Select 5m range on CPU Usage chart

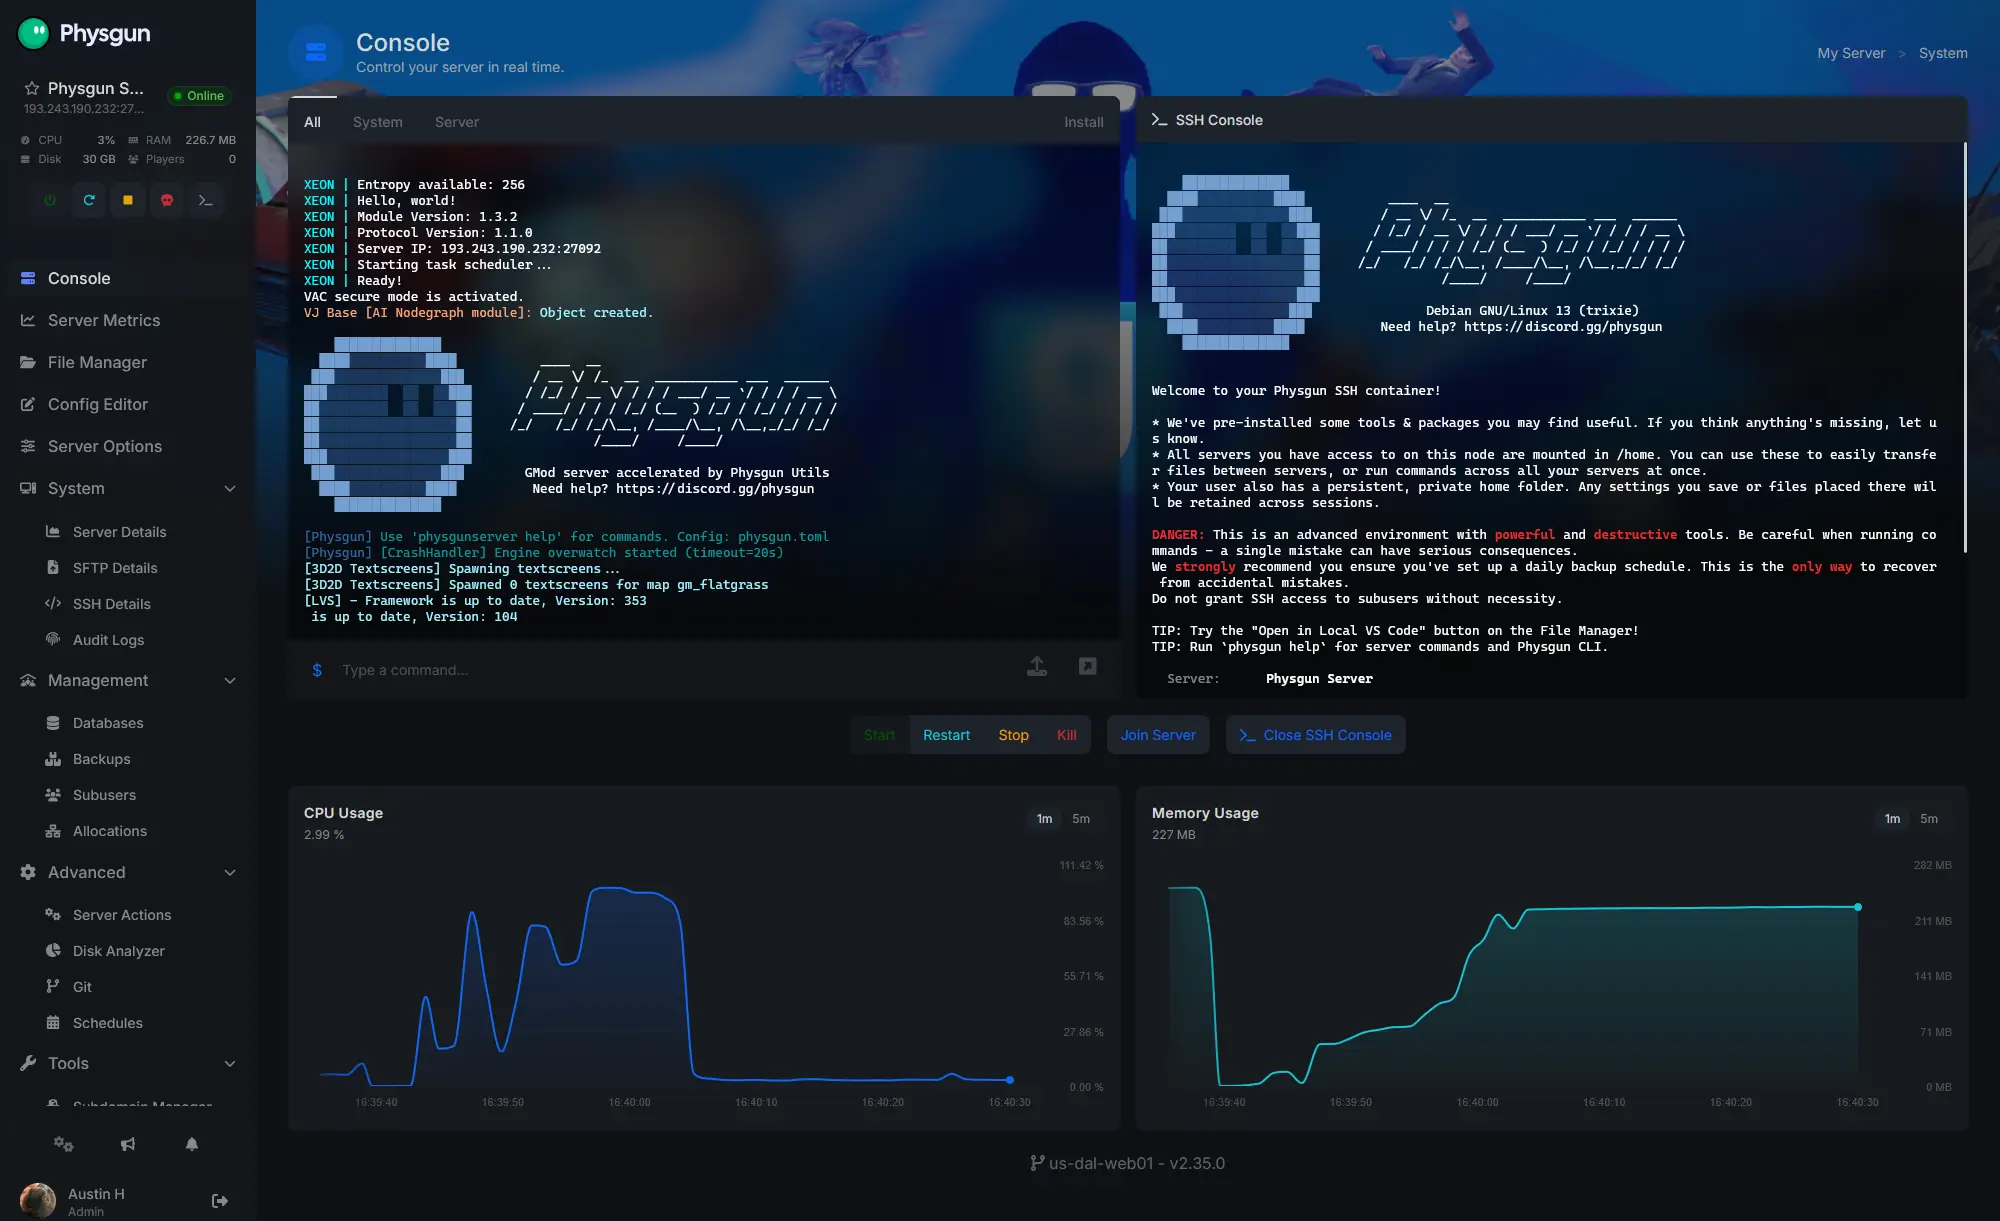(1081, 819)
